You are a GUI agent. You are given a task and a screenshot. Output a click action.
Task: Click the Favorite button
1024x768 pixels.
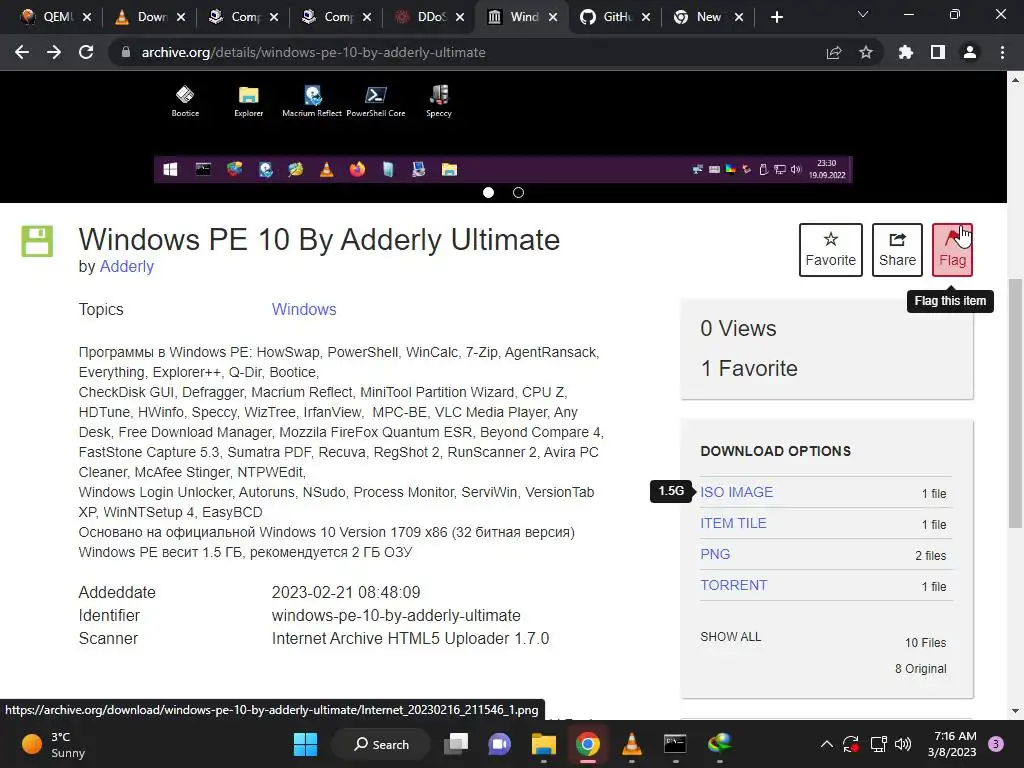[831, 250]
